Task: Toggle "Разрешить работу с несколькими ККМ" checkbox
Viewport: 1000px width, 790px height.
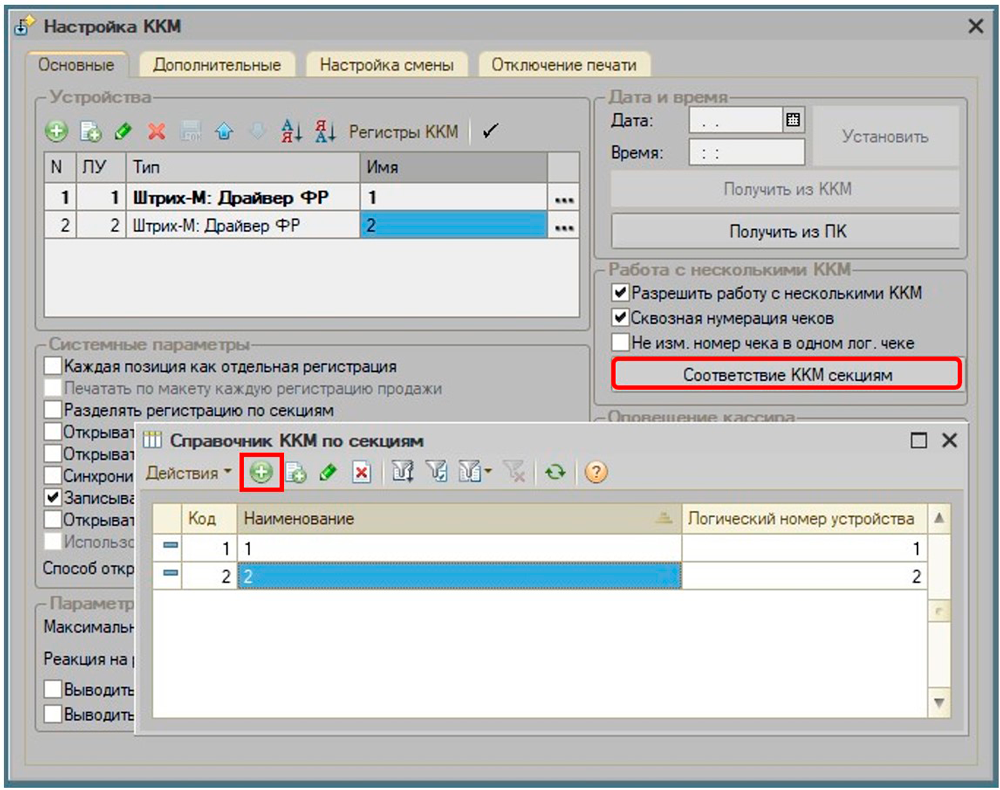Action: coord(620,294)
